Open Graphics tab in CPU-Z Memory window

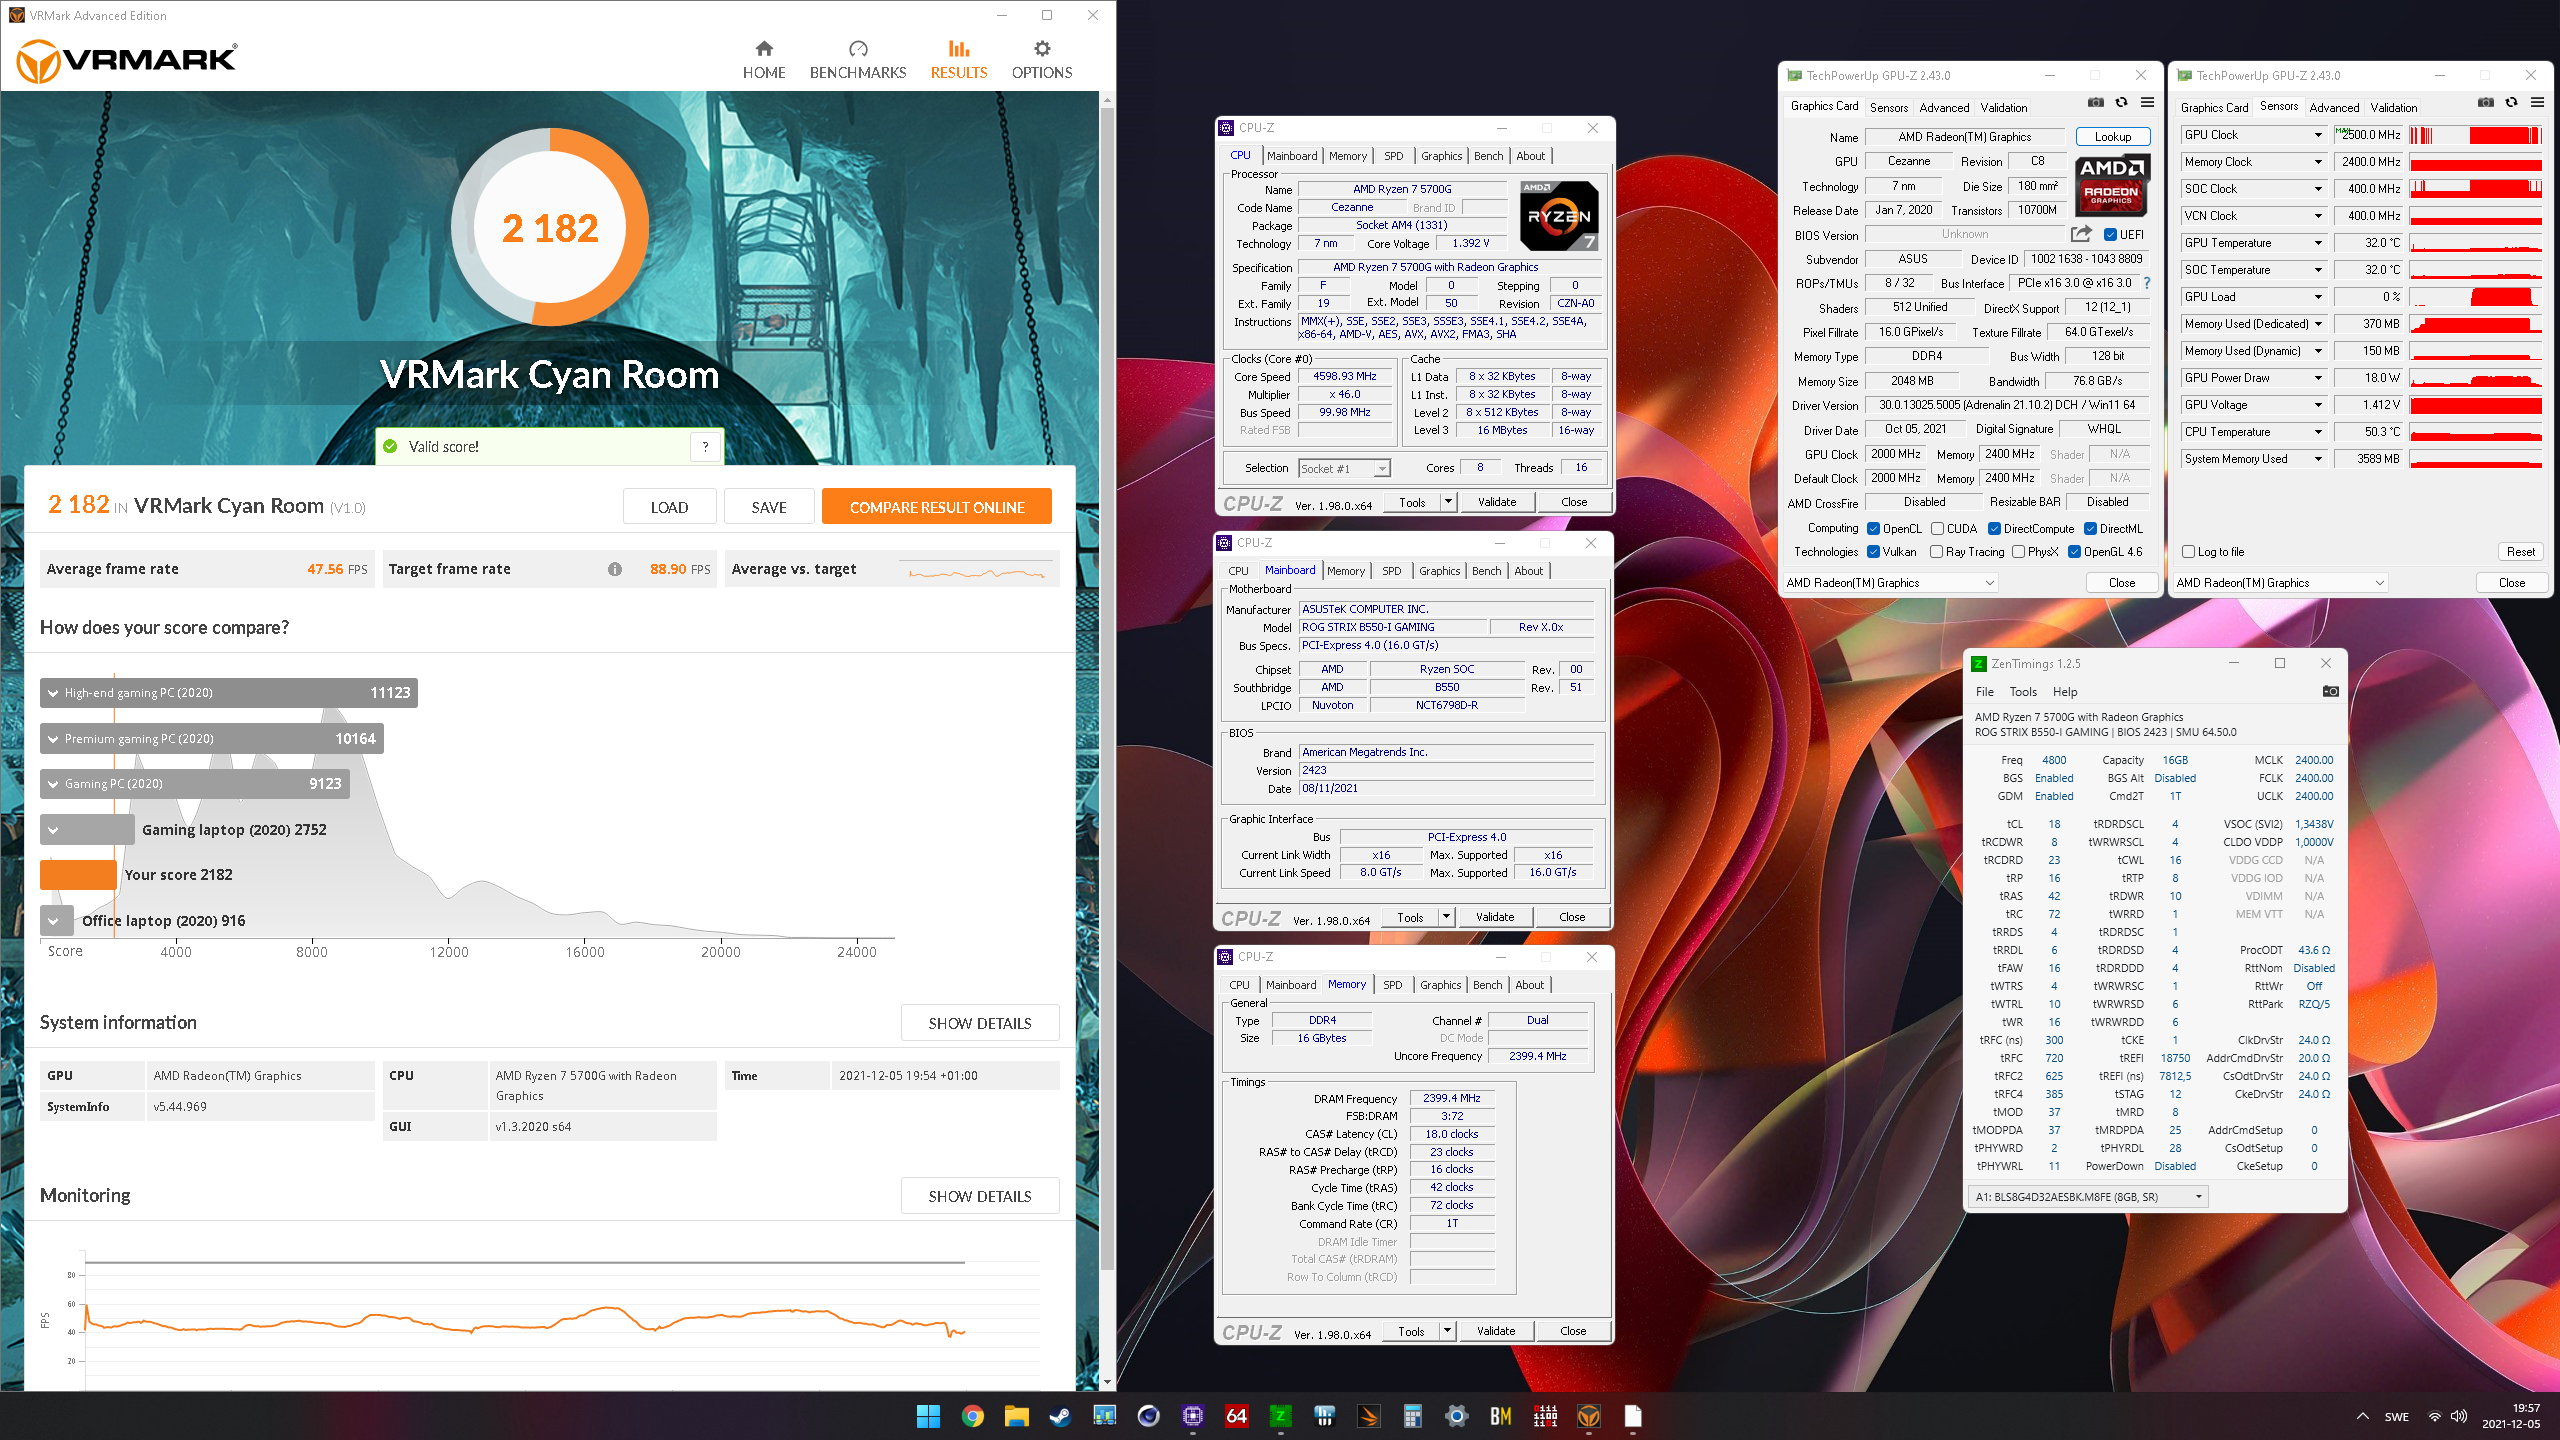click(1440, 985)
